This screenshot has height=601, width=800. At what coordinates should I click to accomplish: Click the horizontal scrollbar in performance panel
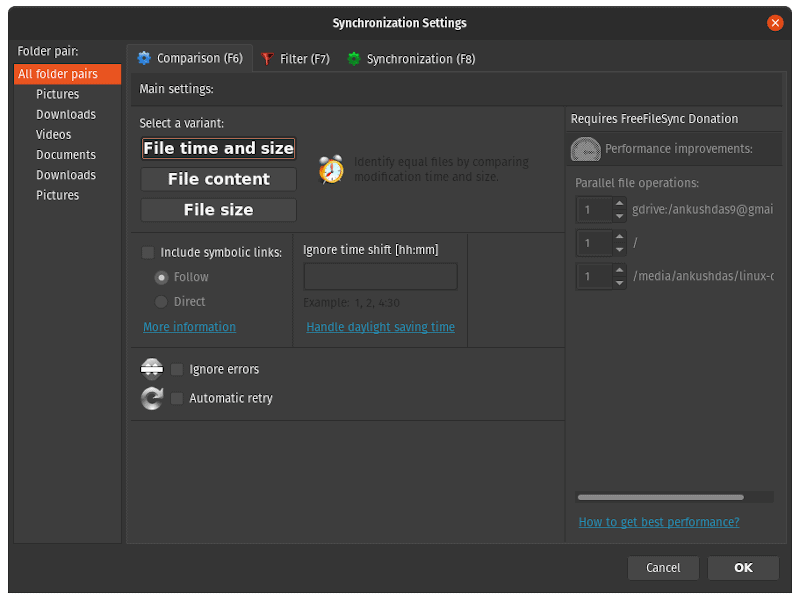pyautogui.click(x=660, y=496)
